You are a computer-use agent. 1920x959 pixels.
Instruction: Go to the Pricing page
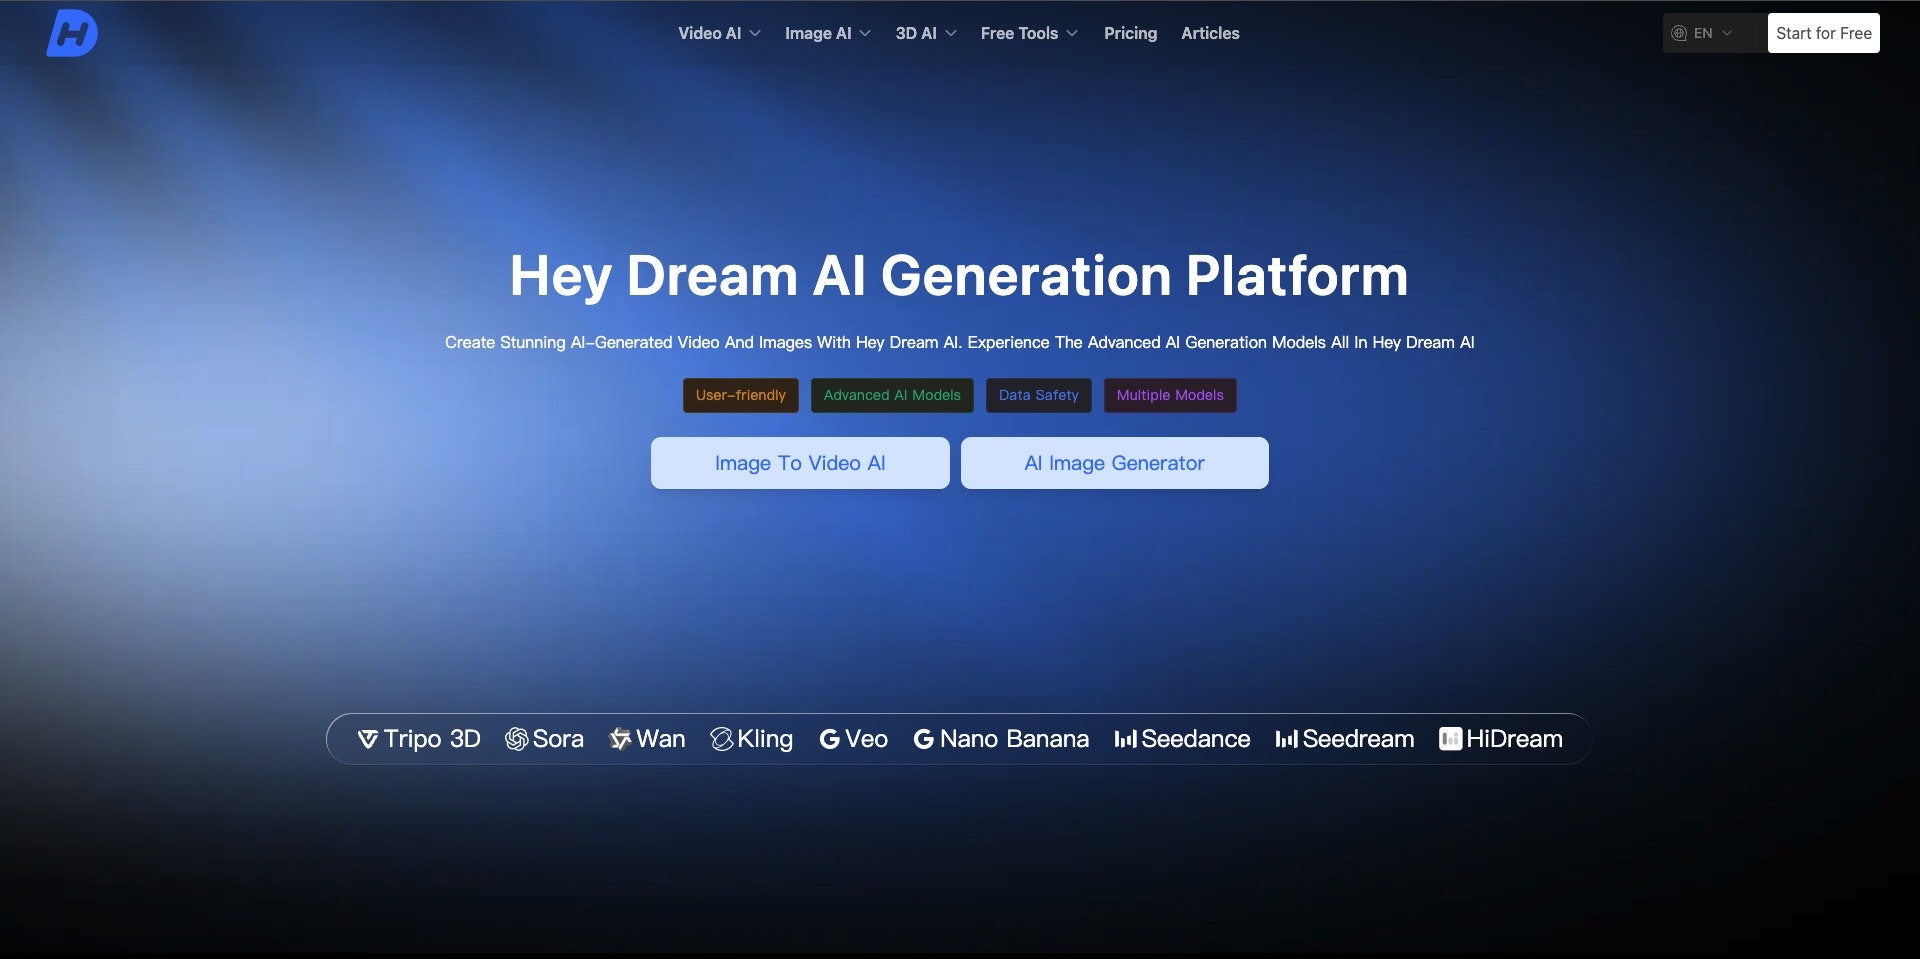[1130, 33]
